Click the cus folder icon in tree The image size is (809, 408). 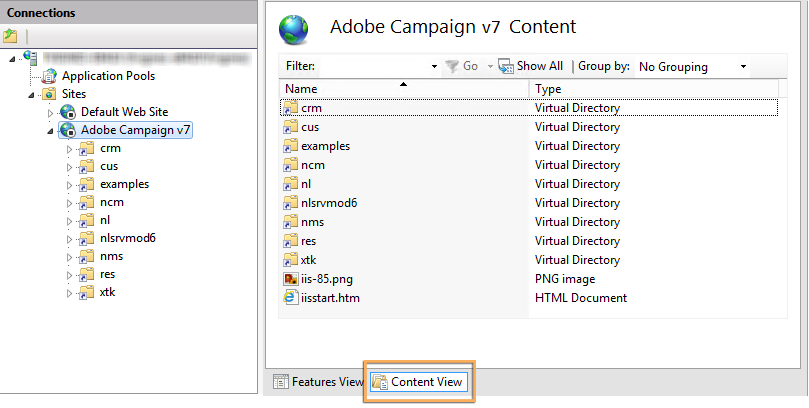(86, 167)
